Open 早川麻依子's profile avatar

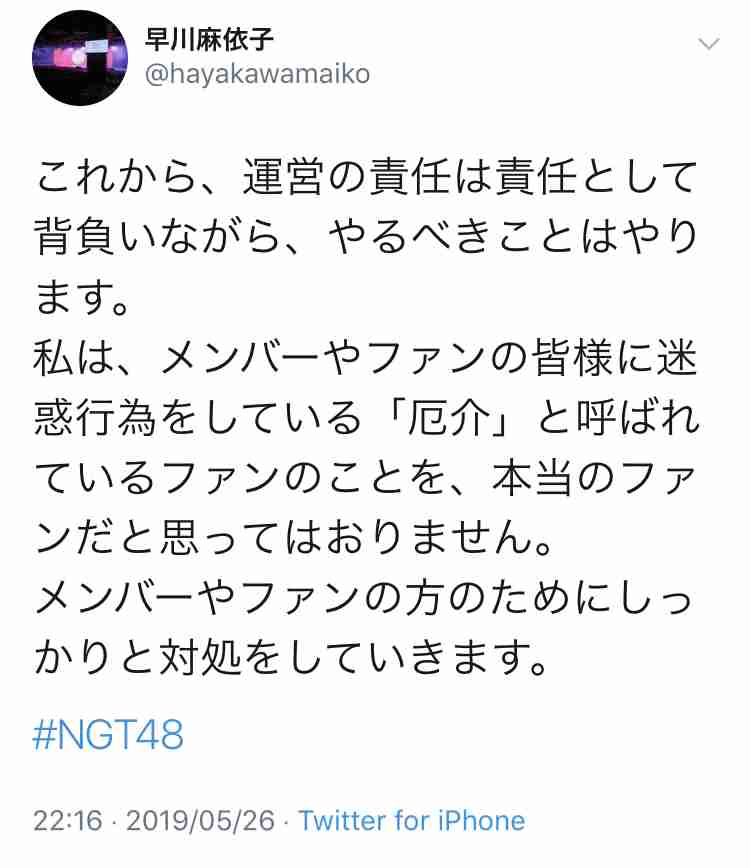point(80,58)
